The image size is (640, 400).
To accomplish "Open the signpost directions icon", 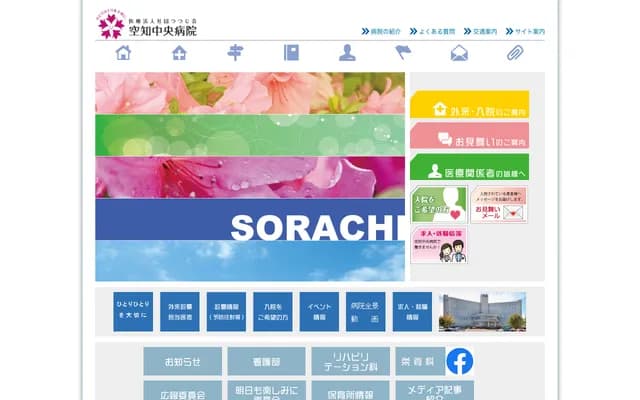I will (x=235, y=53).
